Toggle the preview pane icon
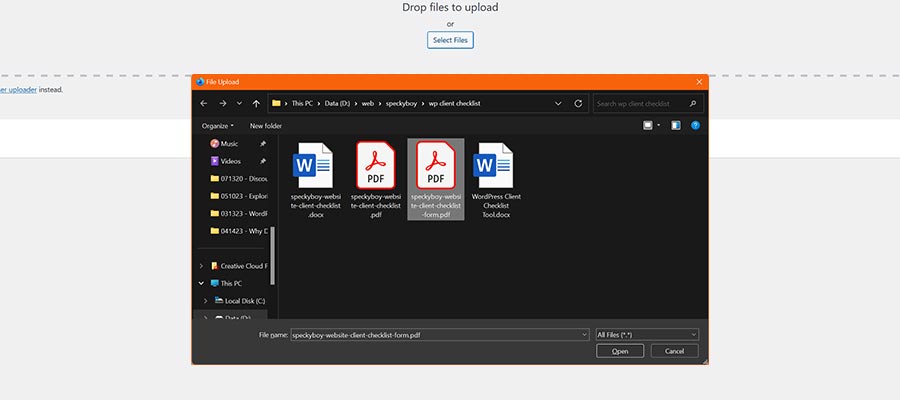The height and width of the screenshot is (400, 900). (675, 125)
